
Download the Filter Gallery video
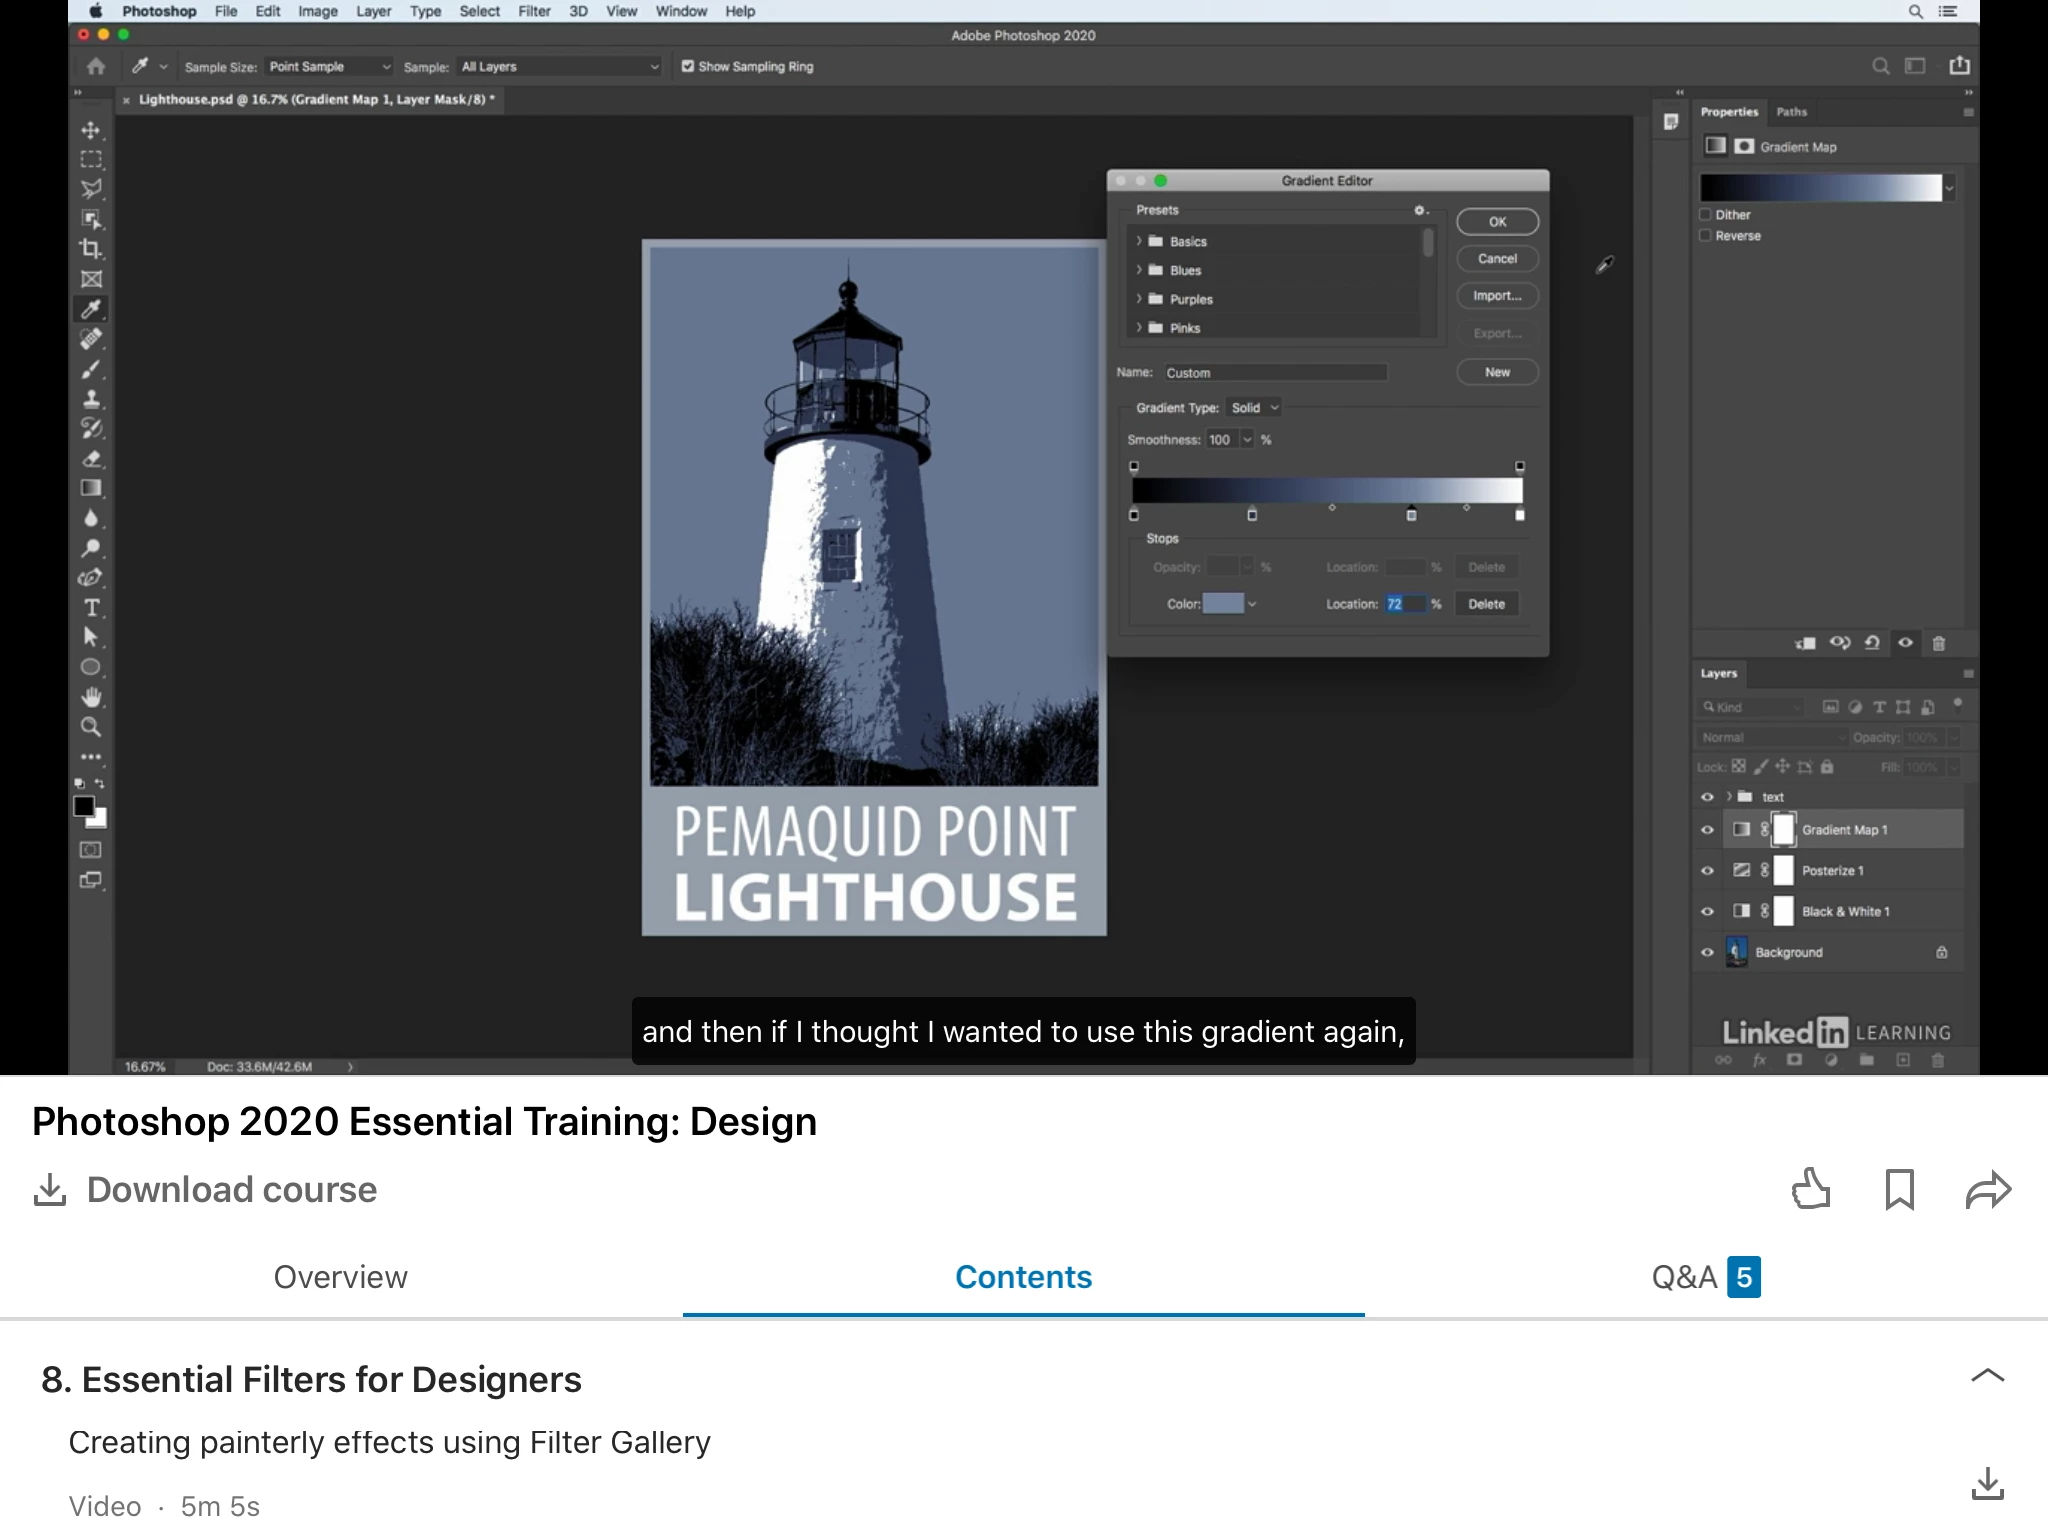(x=1987, y=1483)
